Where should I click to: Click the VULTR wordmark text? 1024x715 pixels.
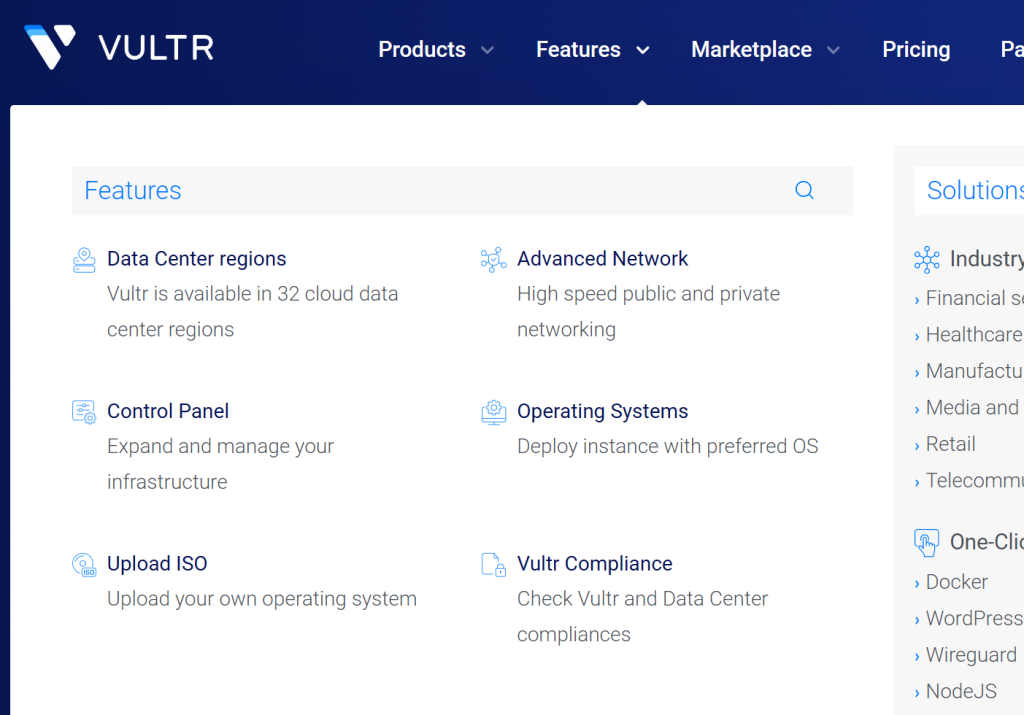[x=156, y=48]
